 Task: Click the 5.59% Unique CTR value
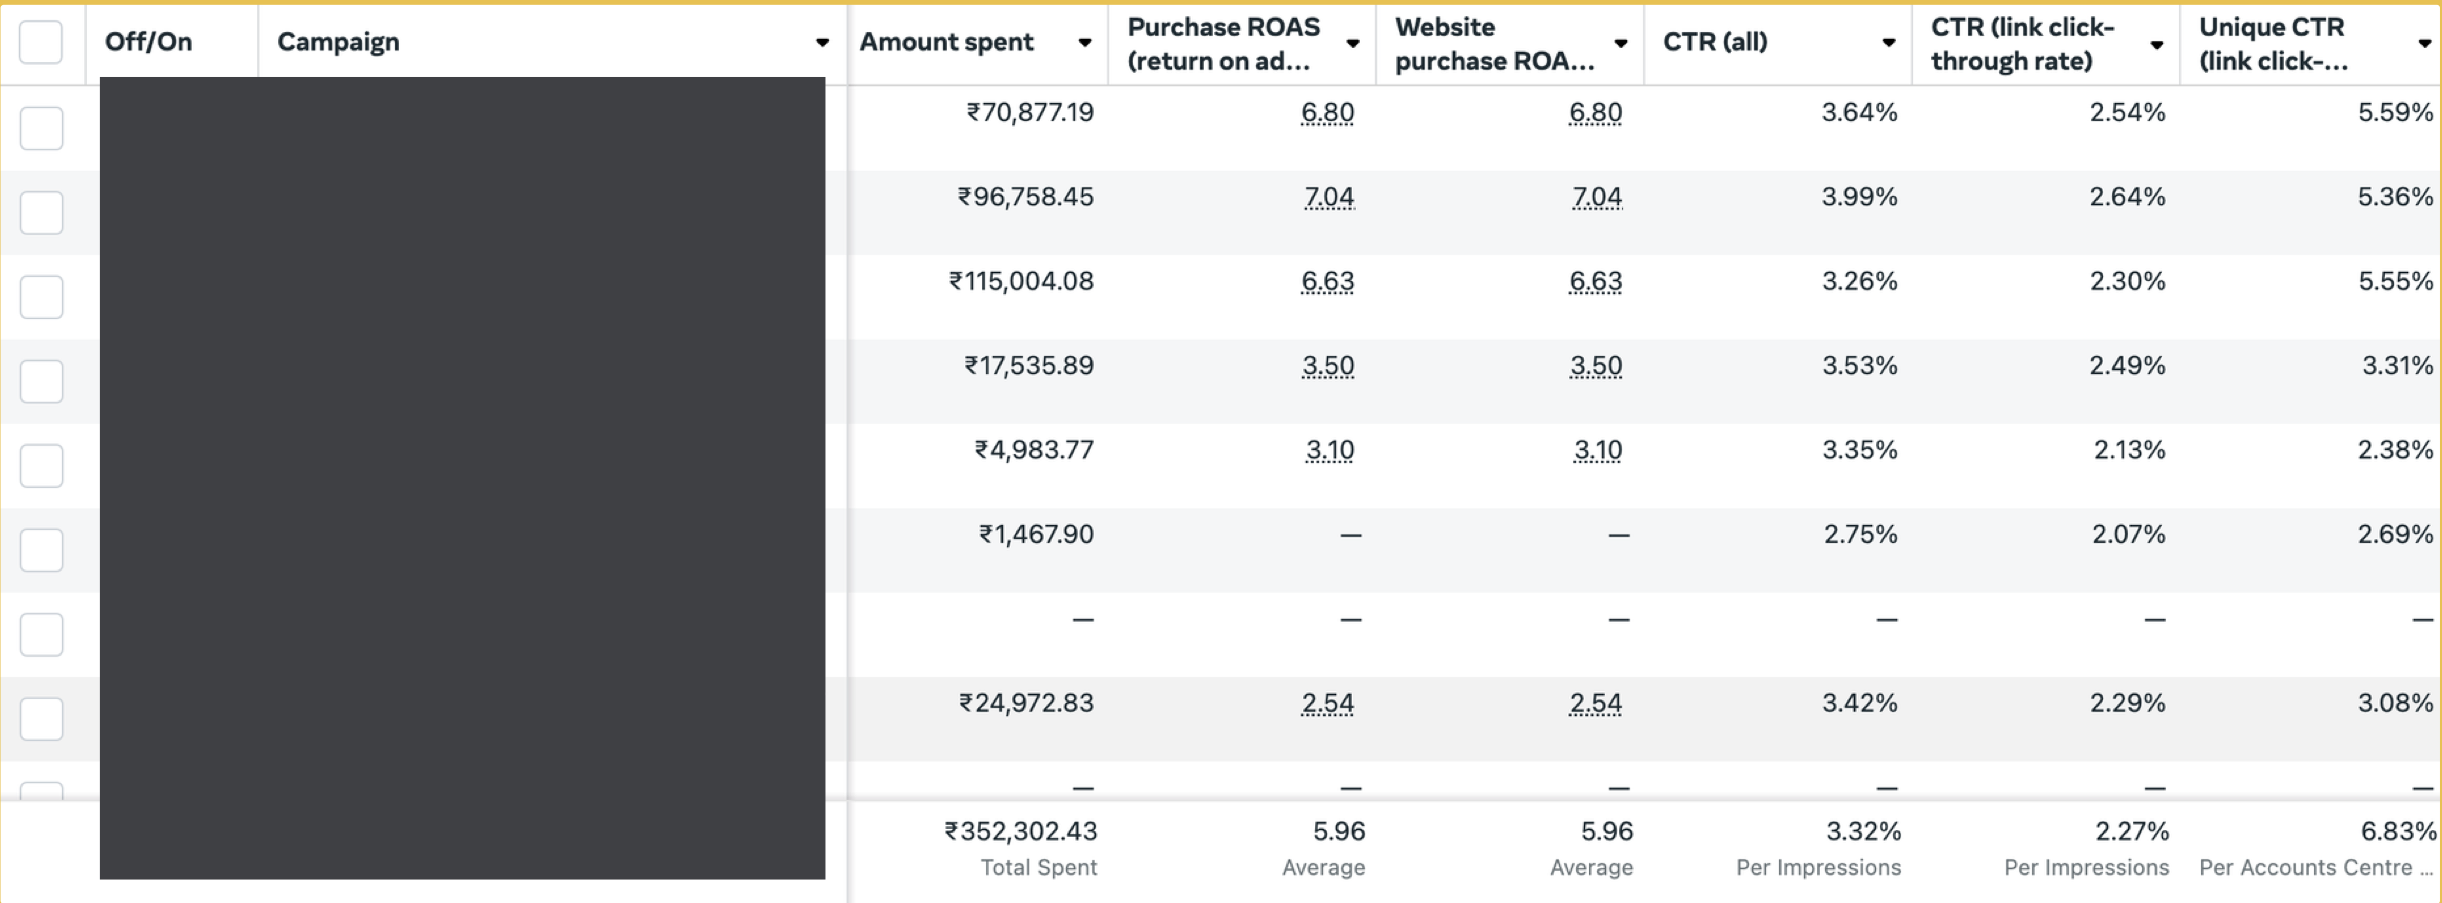coord(2395,112)
